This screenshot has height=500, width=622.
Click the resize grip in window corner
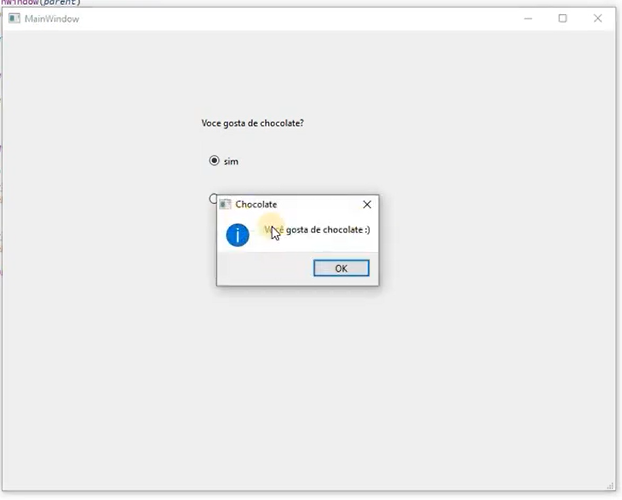(611, 486)
